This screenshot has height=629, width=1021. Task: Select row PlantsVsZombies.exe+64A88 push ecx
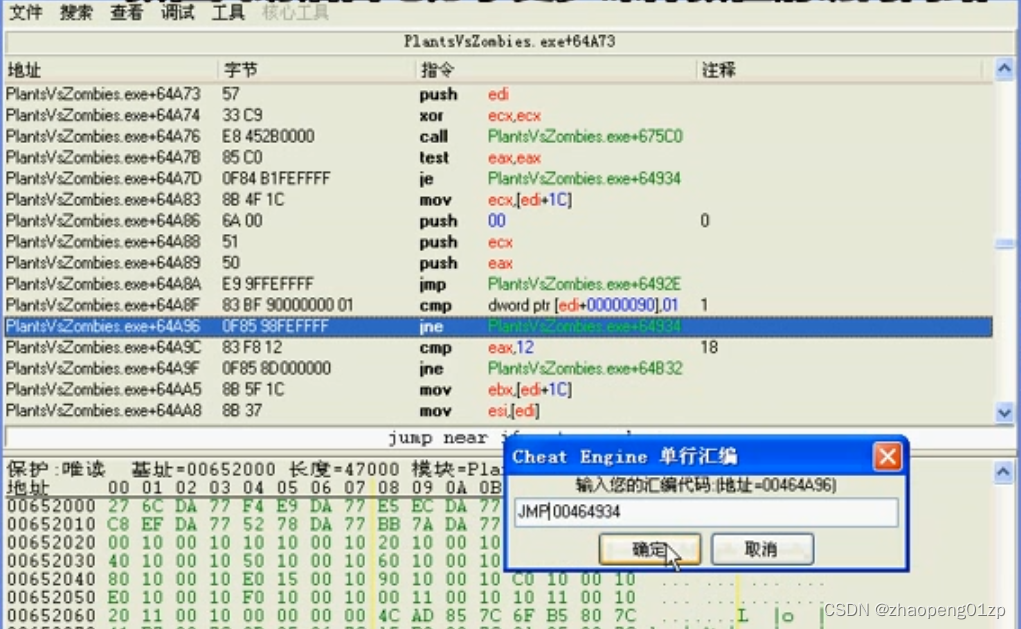(x=499, y=242)
